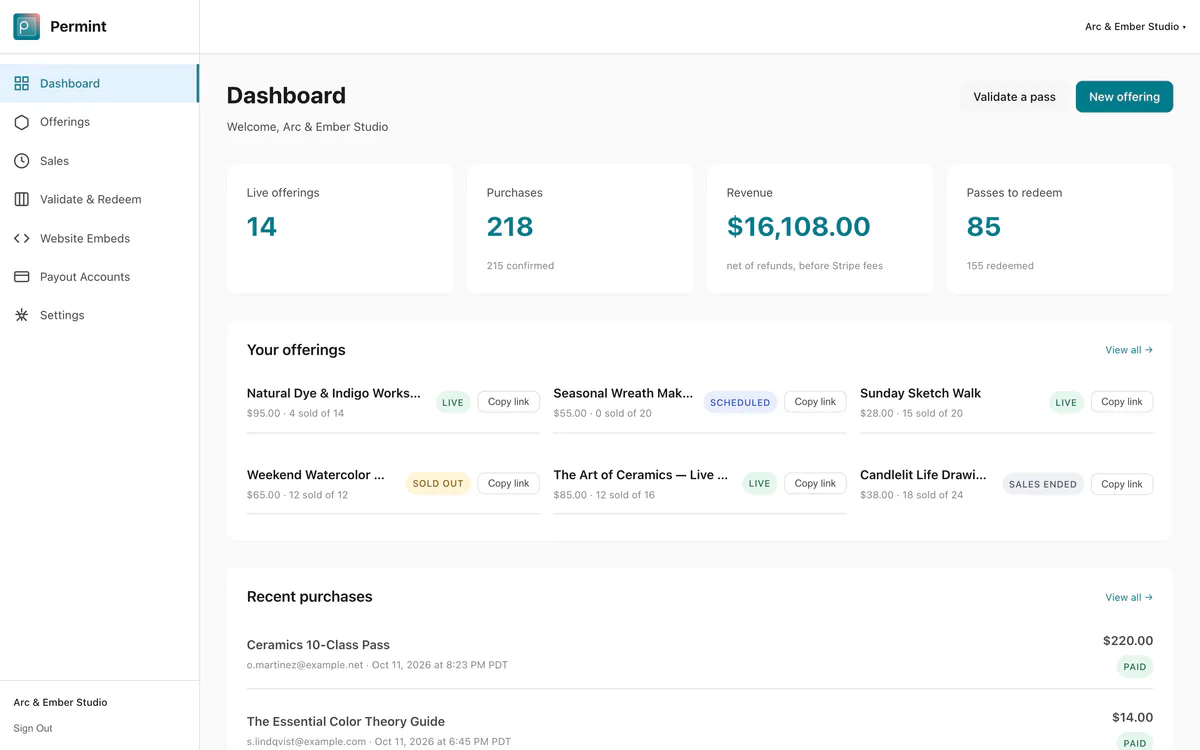Click the Dashboard grid icon
1200x750 pixels.
coord(21,83)
